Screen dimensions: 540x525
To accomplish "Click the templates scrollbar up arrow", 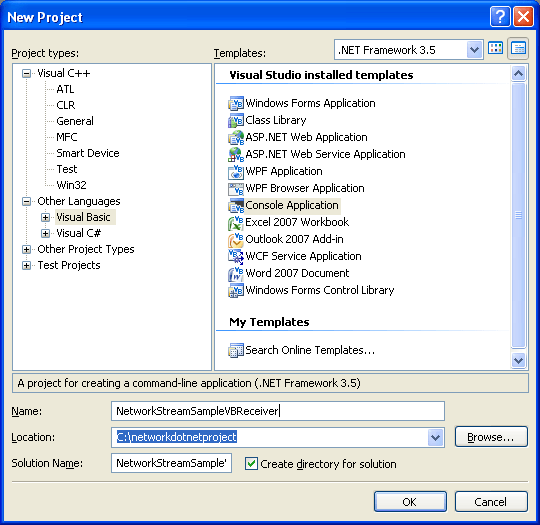I will tap(518, 73).
